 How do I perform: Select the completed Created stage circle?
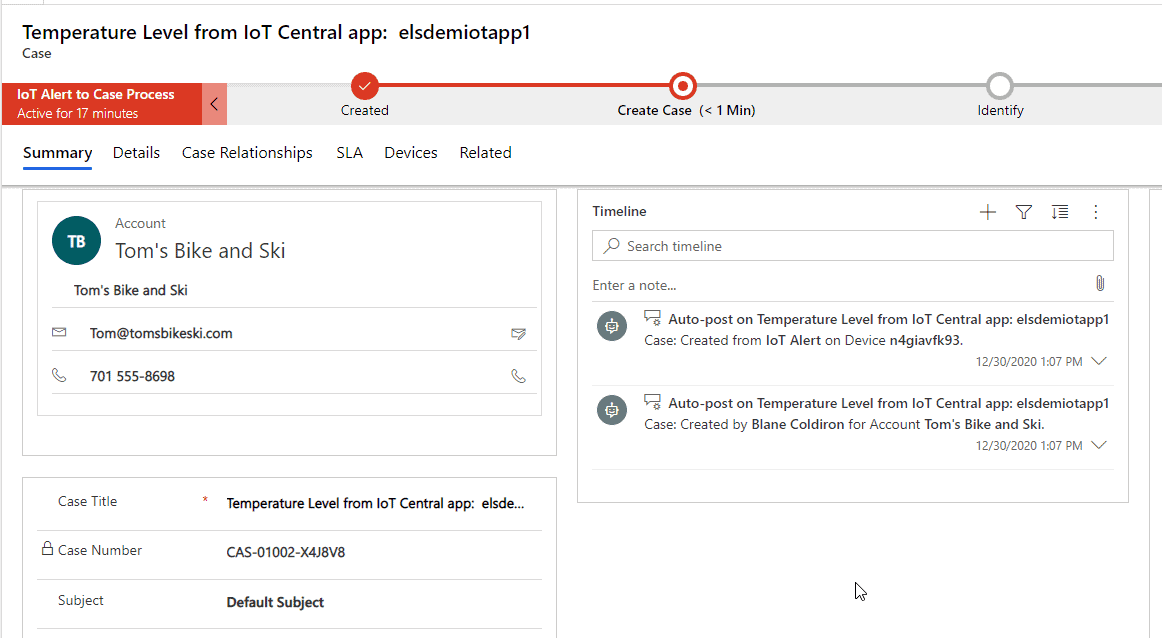pos(365,86)
